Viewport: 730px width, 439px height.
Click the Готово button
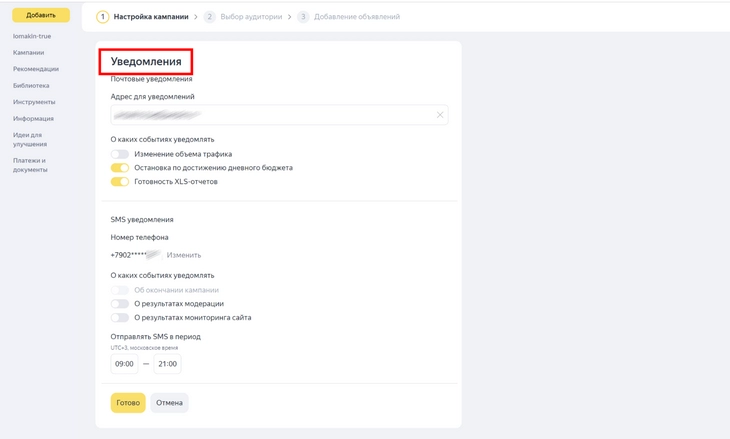(128, 403)
